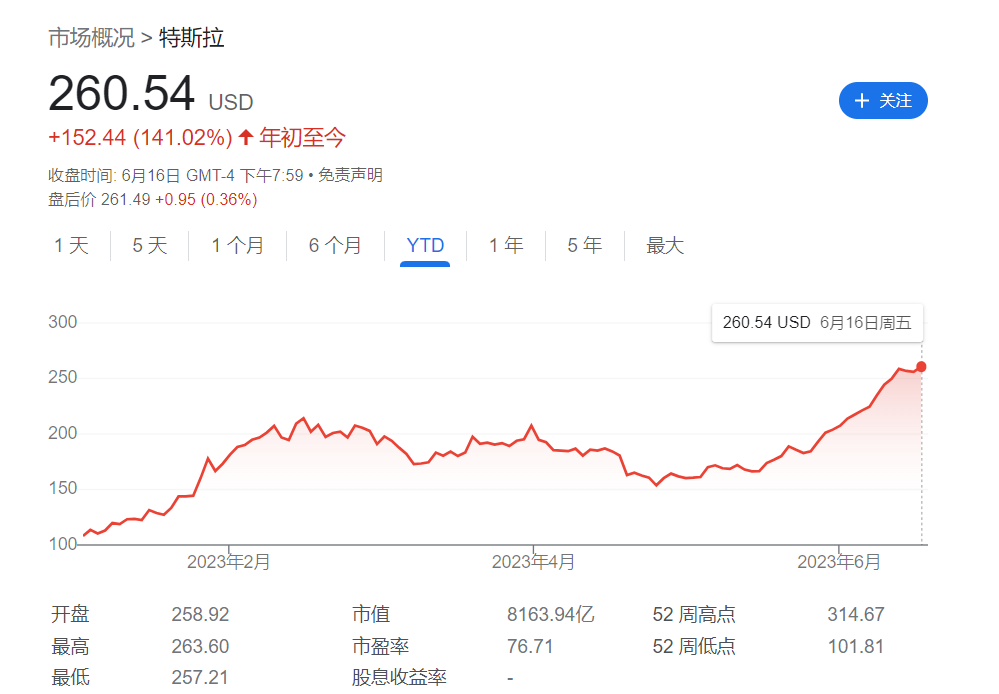Click the 市值 value 8163.94亿
The height and width of the screenshot is (694, 999).
[x=550, y=615]
